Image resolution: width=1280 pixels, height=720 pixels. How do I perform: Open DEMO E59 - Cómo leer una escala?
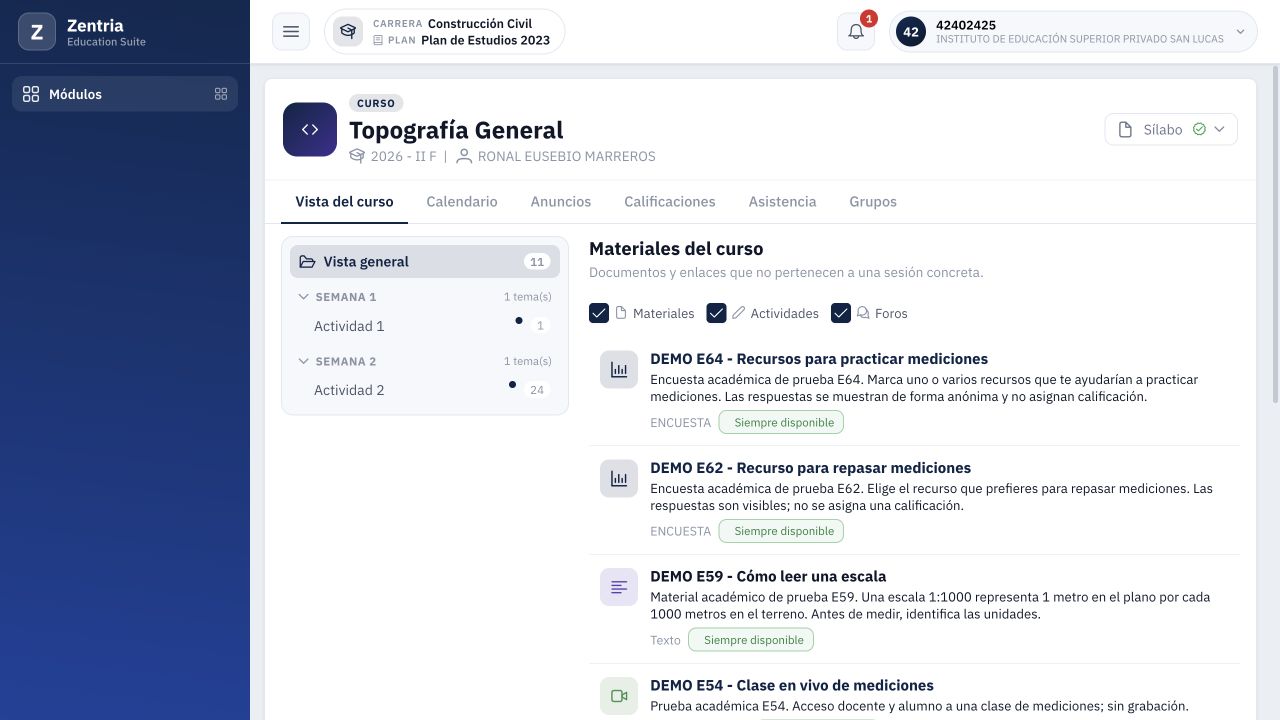tap(768, 577)
